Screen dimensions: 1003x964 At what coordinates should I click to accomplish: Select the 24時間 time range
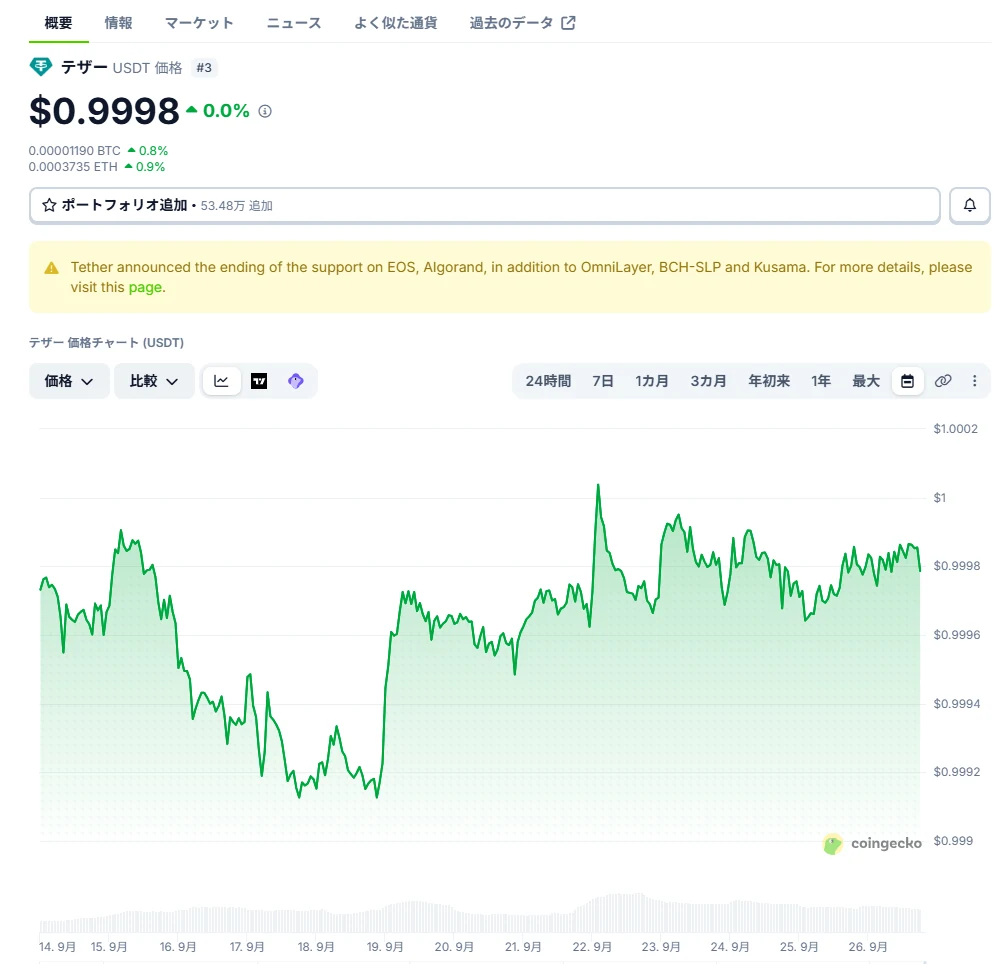pos(548,381)
